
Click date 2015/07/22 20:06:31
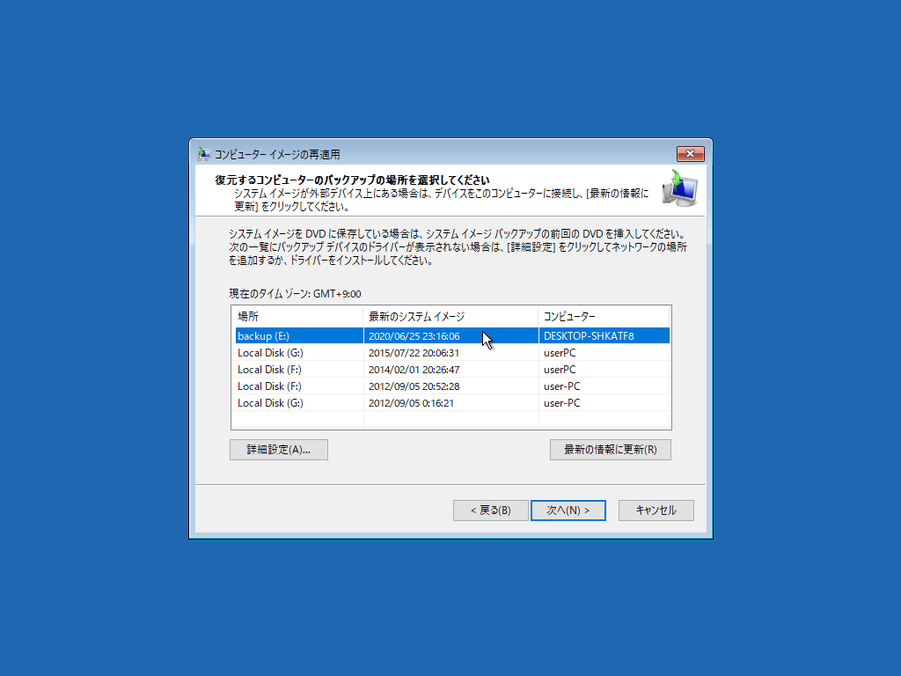pos(414,353)
